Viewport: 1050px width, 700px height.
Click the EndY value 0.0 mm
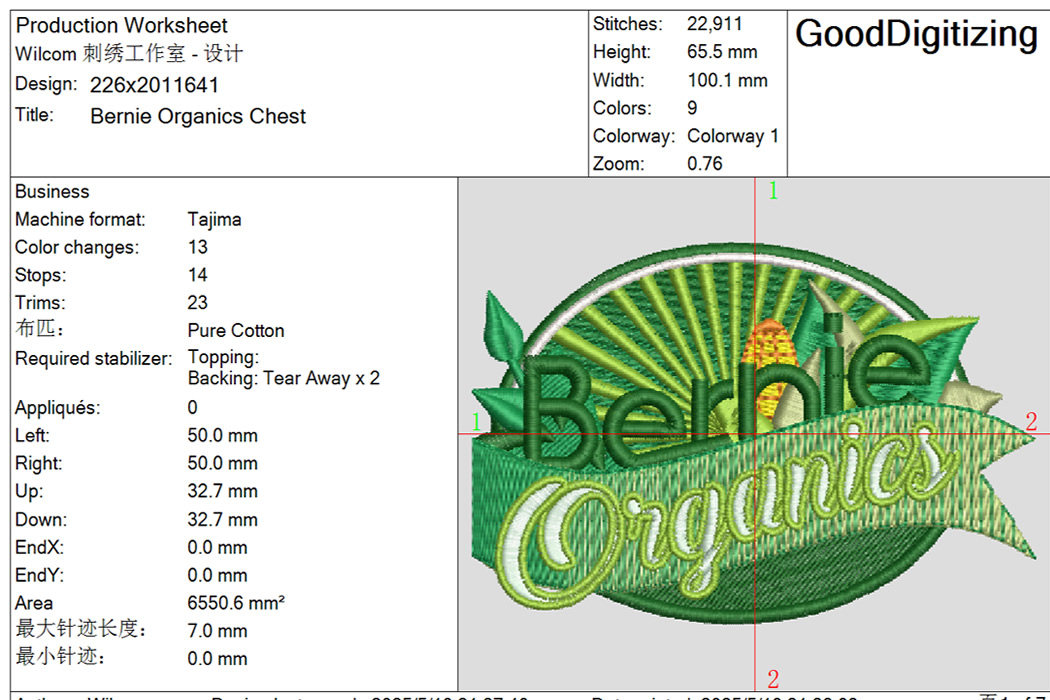pyautogui.click(x=217, y=575)
